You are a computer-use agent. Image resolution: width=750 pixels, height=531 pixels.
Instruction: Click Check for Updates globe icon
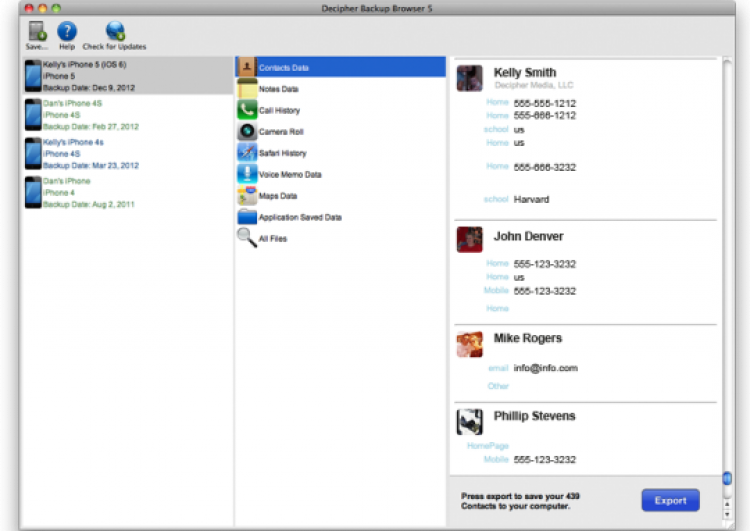click(x=115, y=31)
